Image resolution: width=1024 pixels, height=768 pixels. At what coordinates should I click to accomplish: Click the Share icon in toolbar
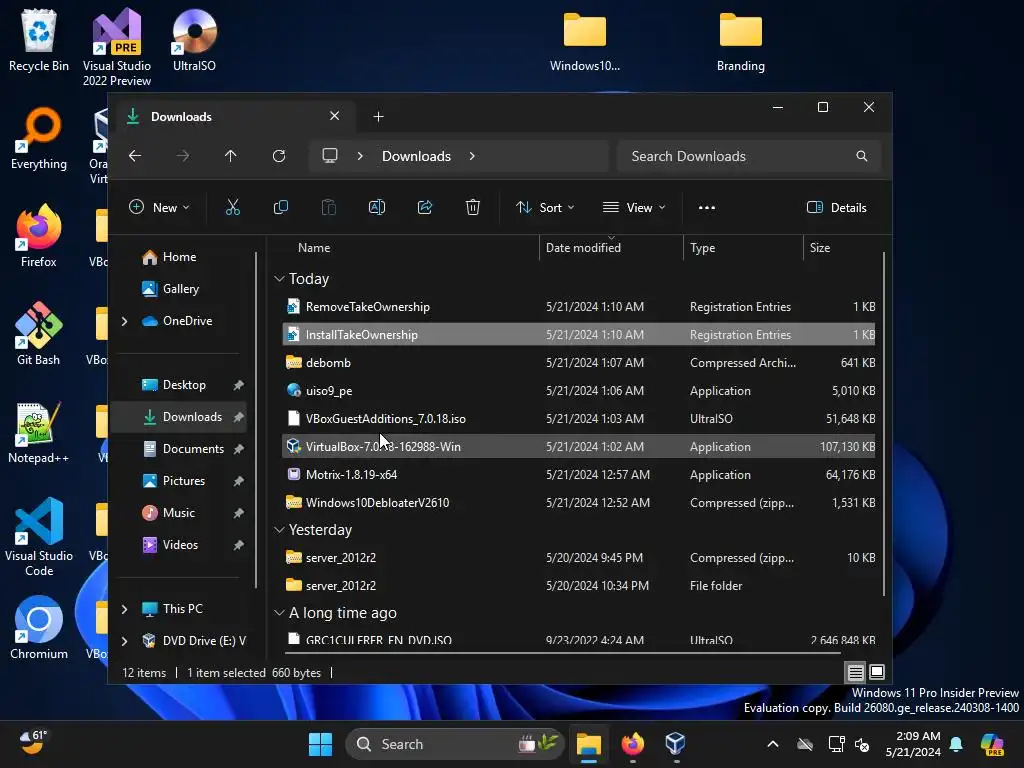pos(424,208)
